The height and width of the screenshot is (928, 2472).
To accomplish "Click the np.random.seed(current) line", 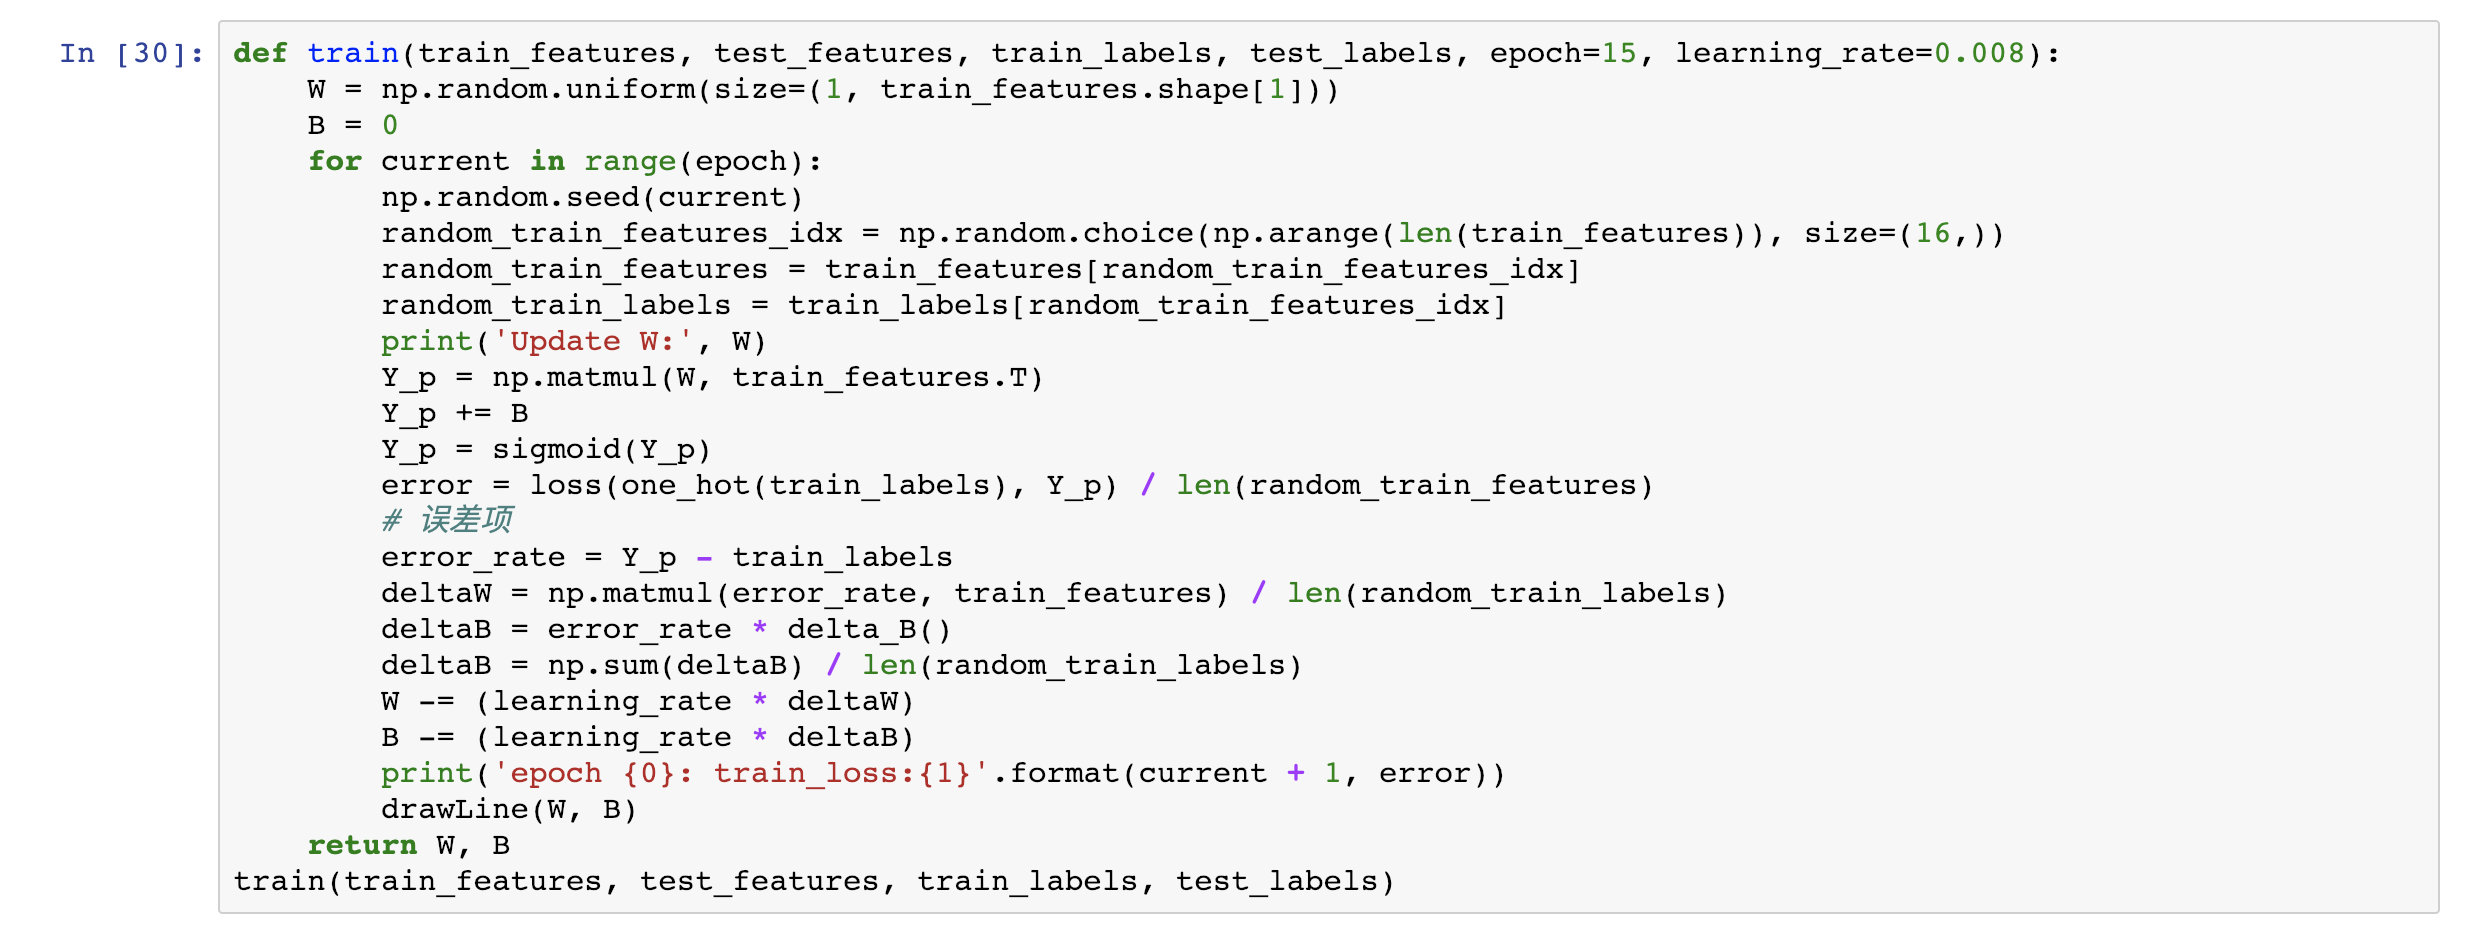I will point(591,197).
